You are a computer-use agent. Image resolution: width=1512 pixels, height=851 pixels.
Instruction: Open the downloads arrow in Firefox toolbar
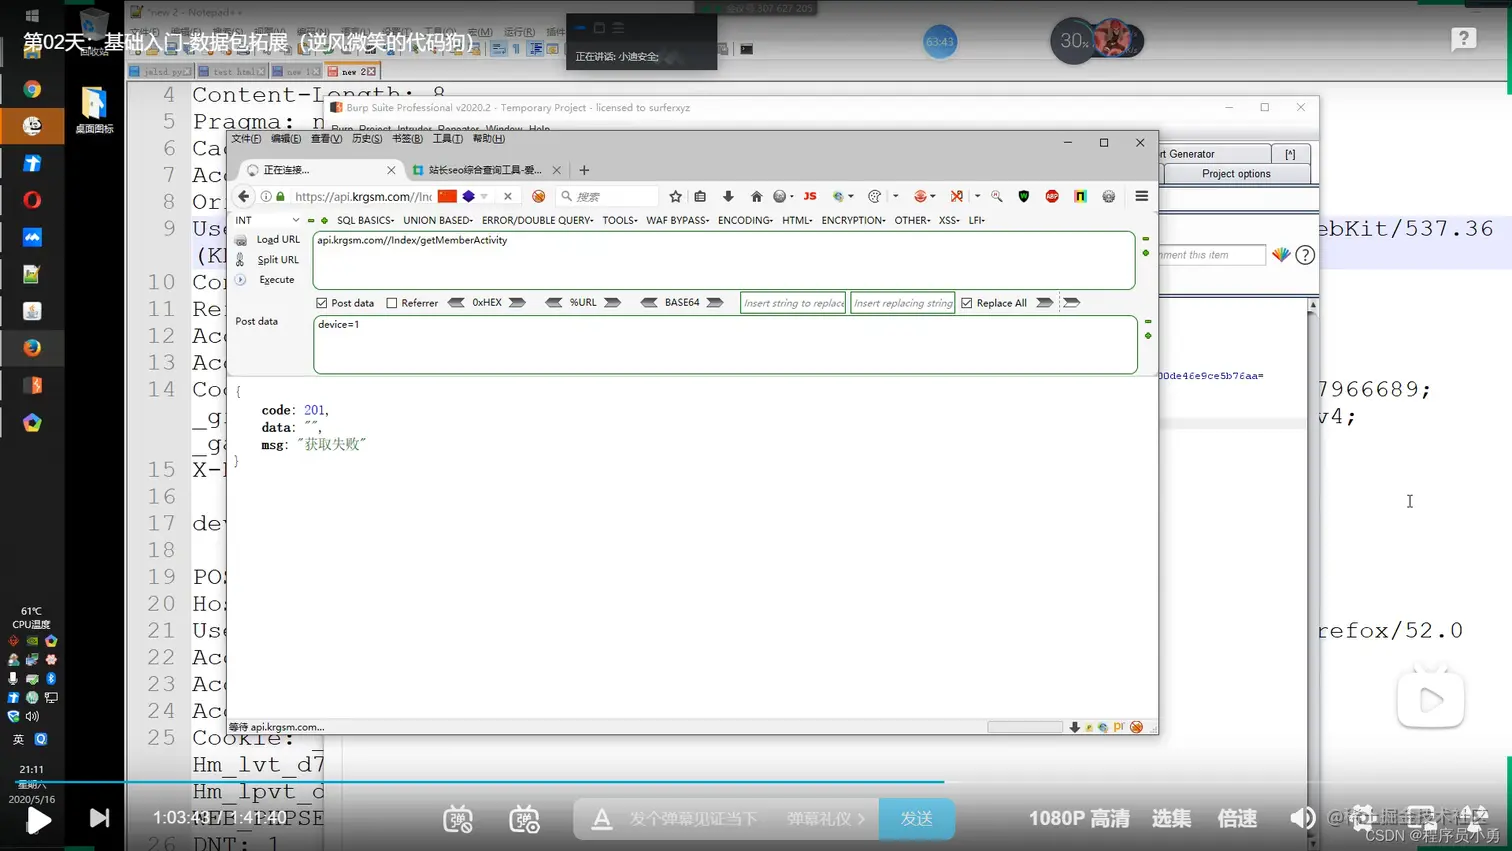[728, 196]
